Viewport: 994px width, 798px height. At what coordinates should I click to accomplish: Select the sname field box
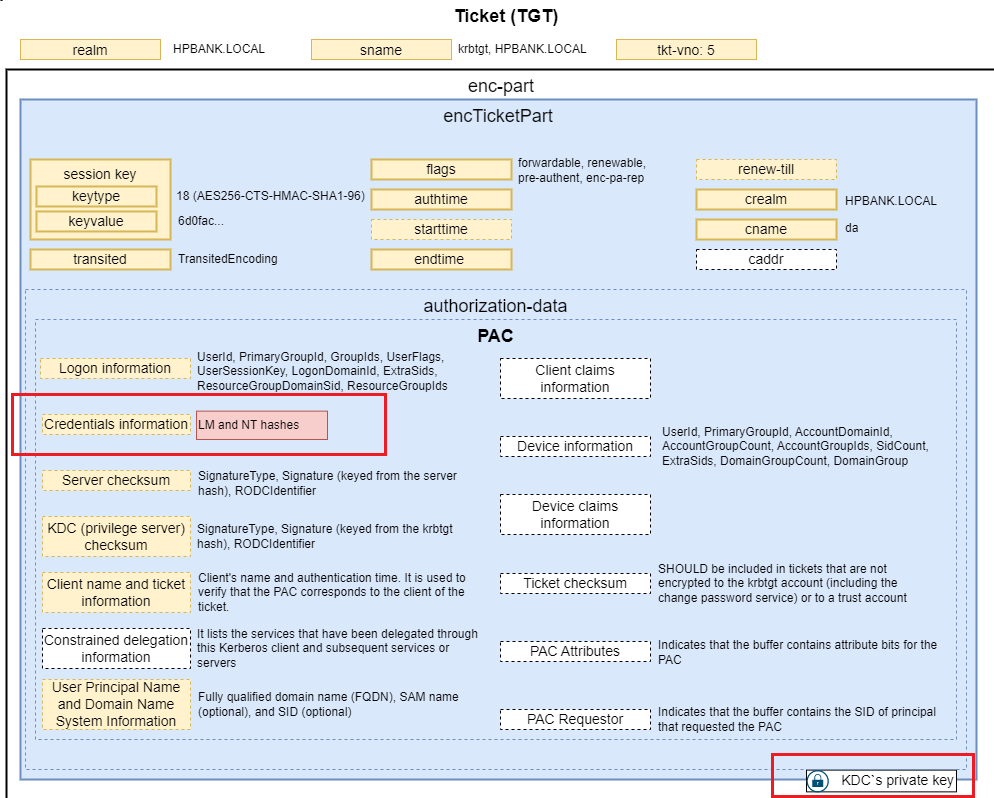pos(381,49)
